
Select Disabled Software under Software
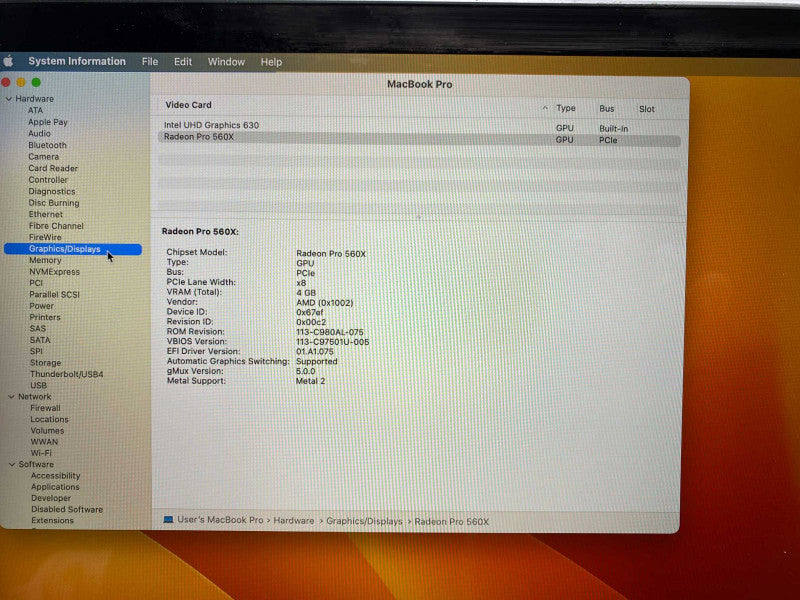pyautogui.click(x=67, y=509)
